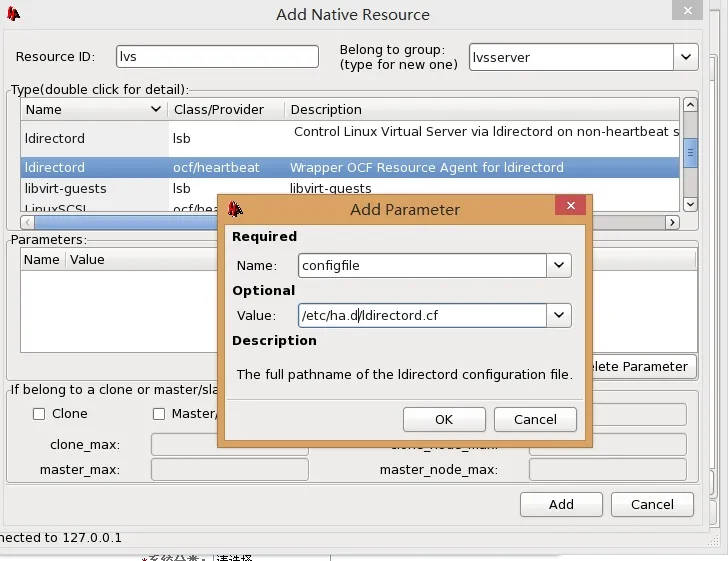Confirm parameter with OK button
Viewport: 728px width, 561px height.
pyautogui.click(x=444, y=419)
